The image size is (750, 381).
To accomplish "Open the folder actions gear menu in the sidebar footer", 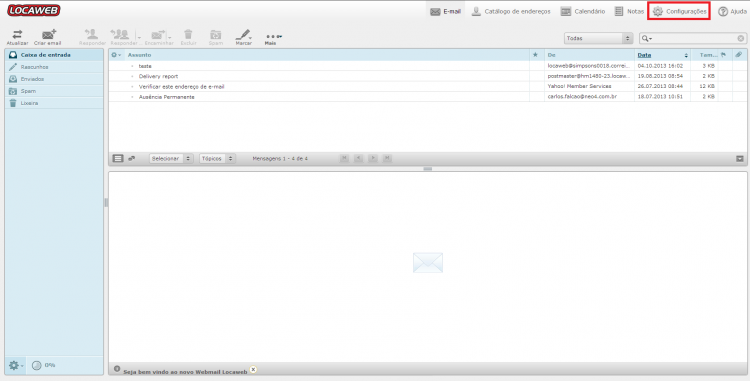I will click(15, 366).
